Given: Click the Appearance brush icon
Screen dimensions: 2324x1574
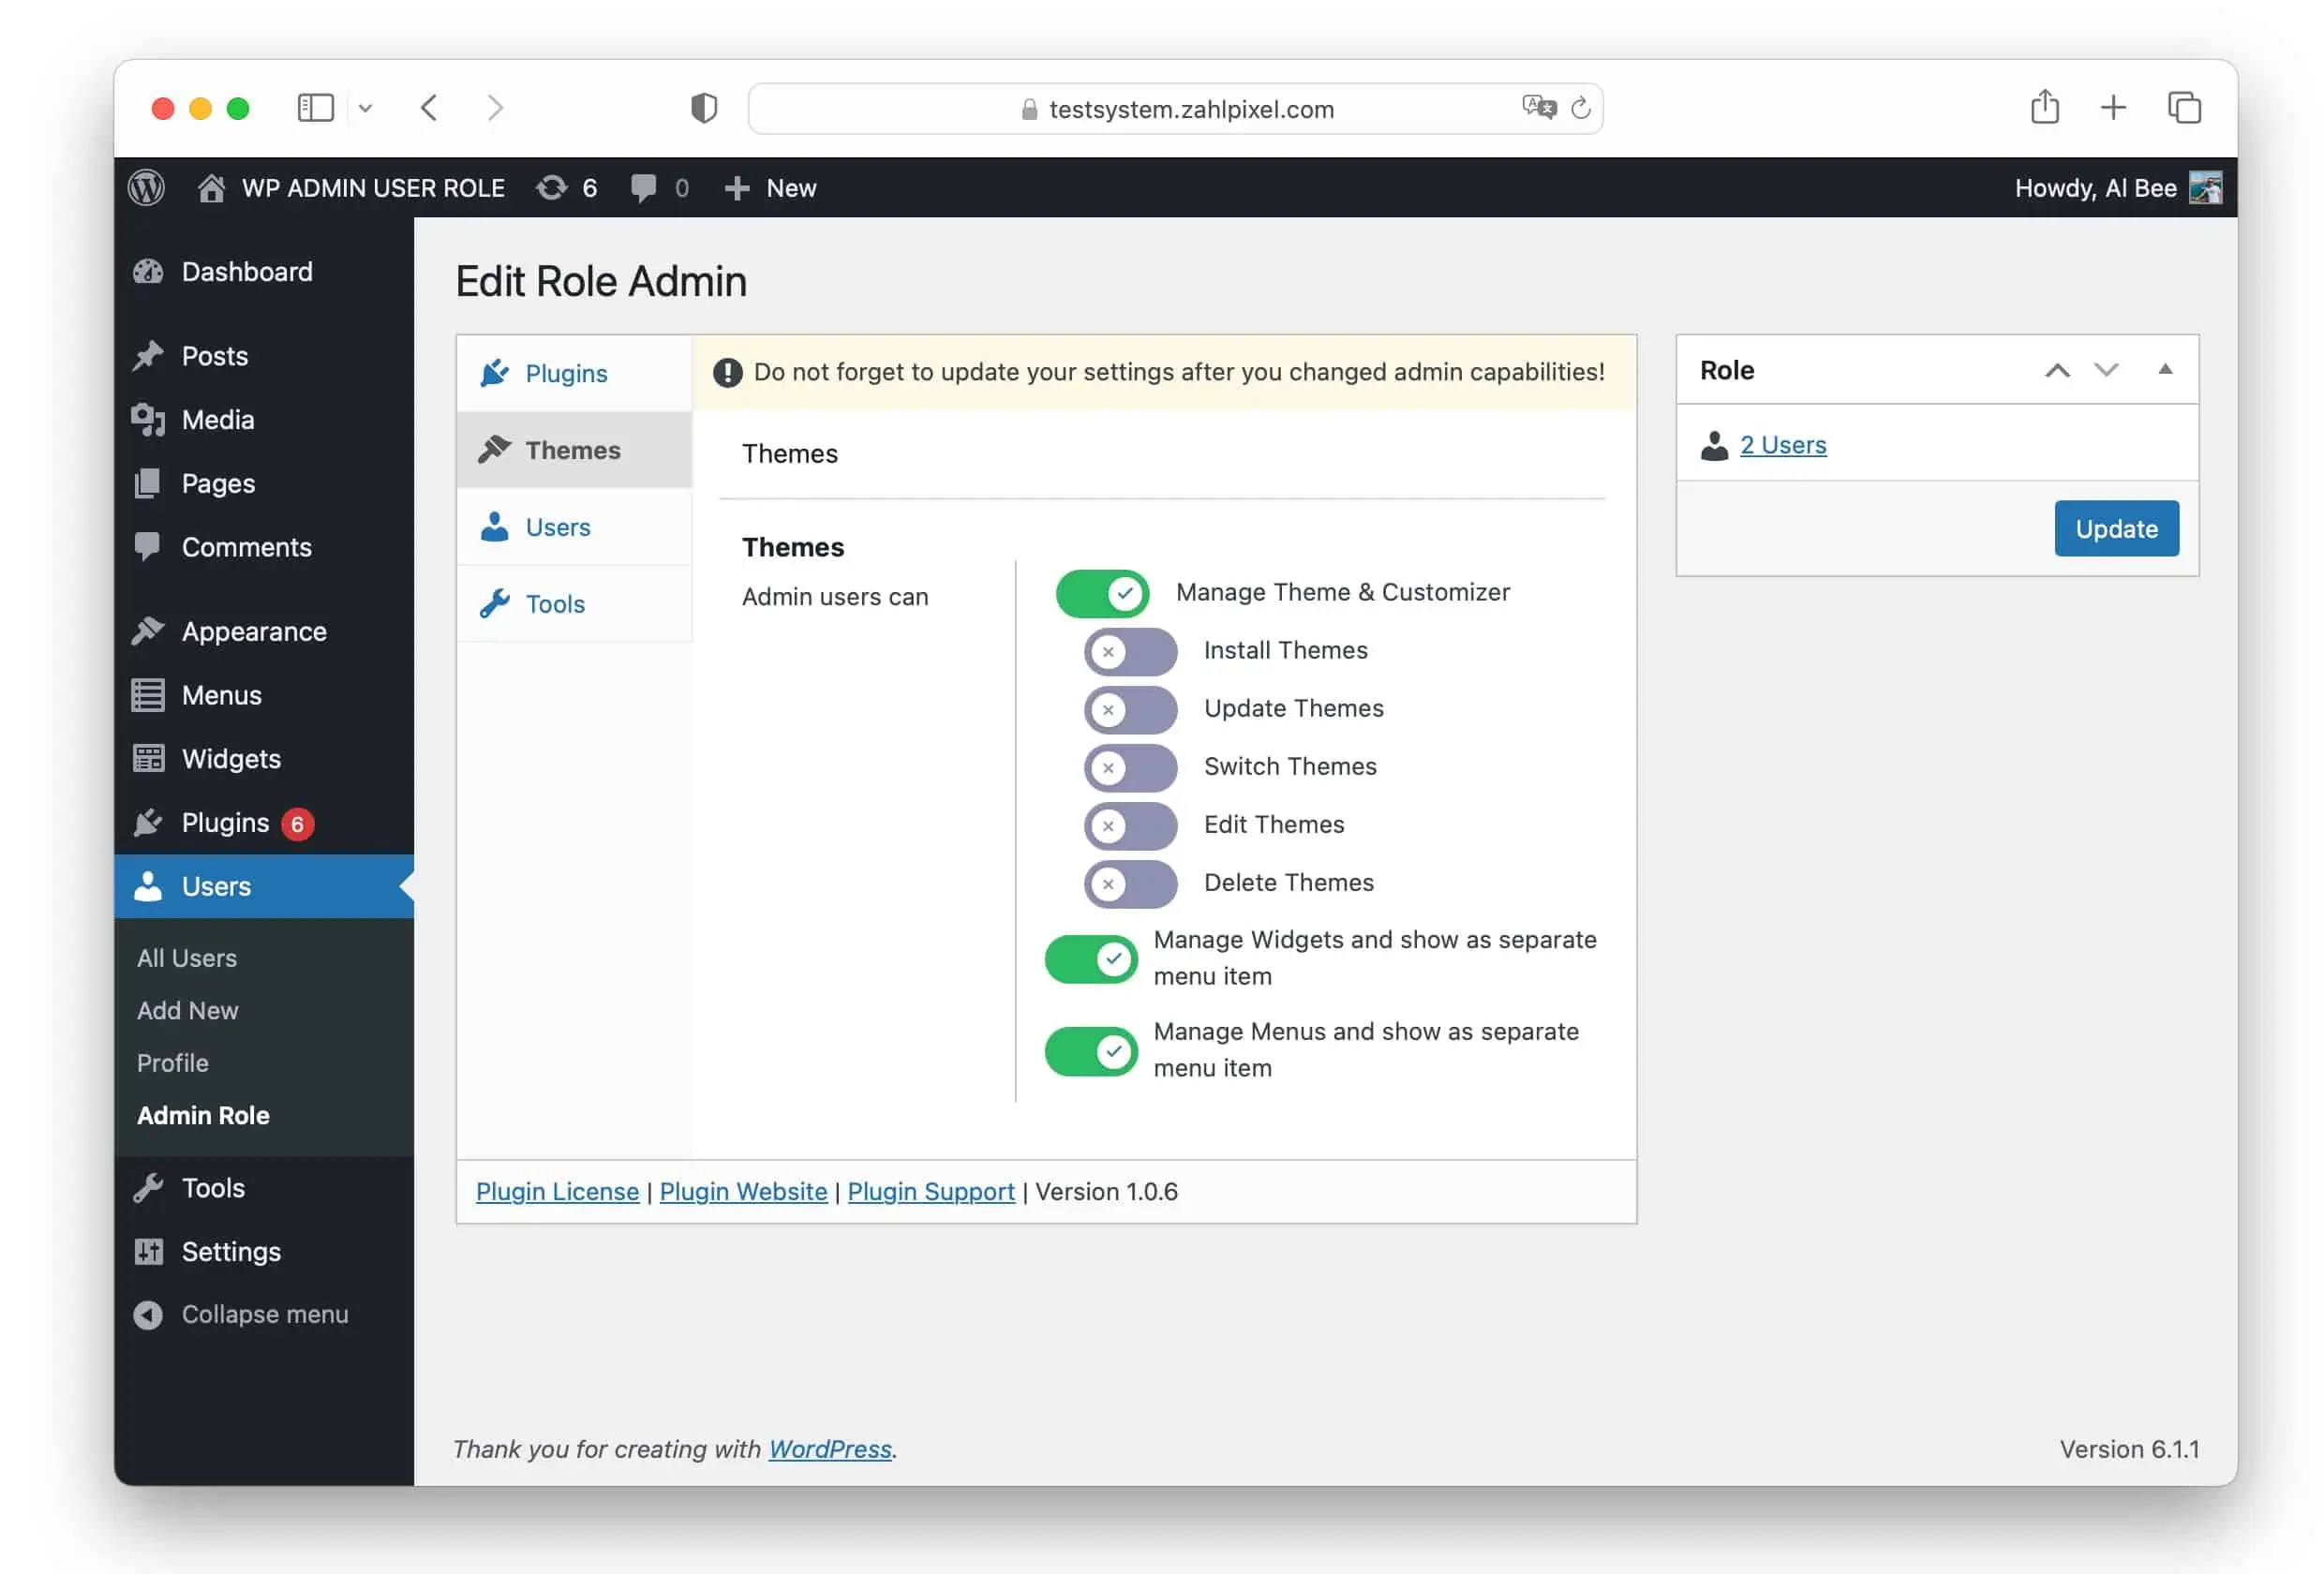Looking at the screenshot, I should [148, 631].
